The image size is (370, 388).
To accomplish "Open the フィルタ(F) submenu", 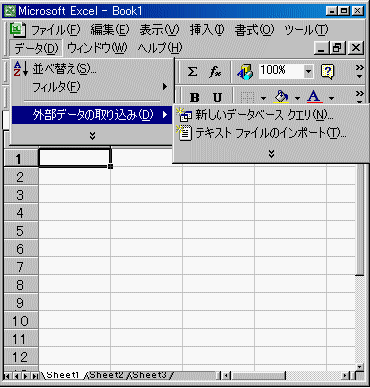I will click(92, 87).
